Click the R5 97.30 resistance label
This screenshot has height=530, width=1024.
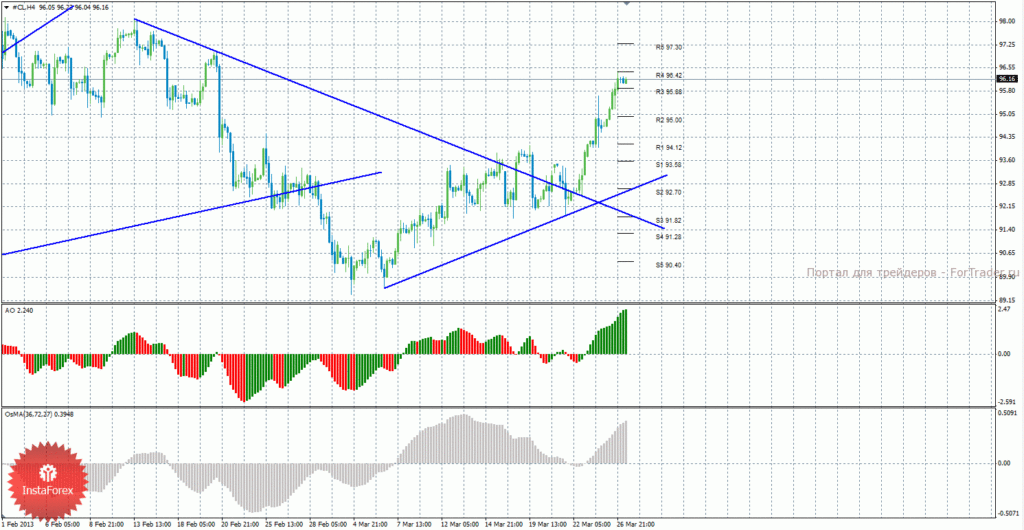pyautogui.click(x=669, y=48)
